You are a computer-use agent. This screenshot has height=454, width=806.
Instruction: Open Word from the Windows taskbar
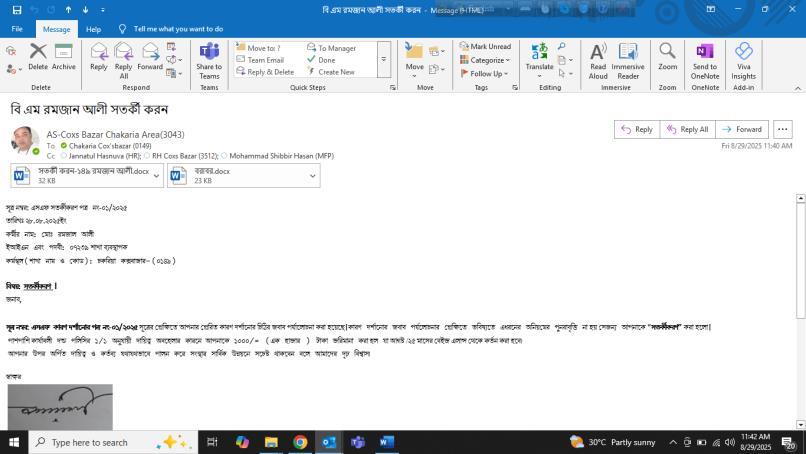tap(386, 442)
